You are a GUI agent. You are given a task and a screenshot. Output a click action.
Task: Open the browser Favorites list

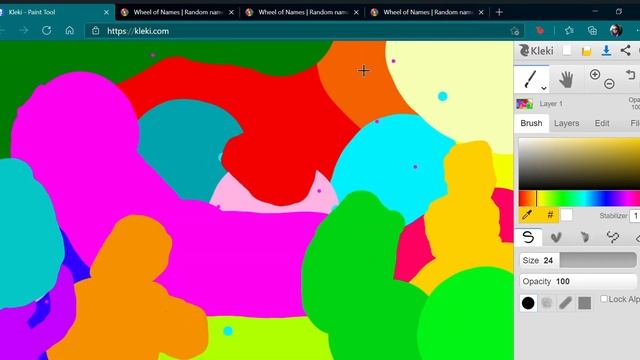tap(569, 31)
